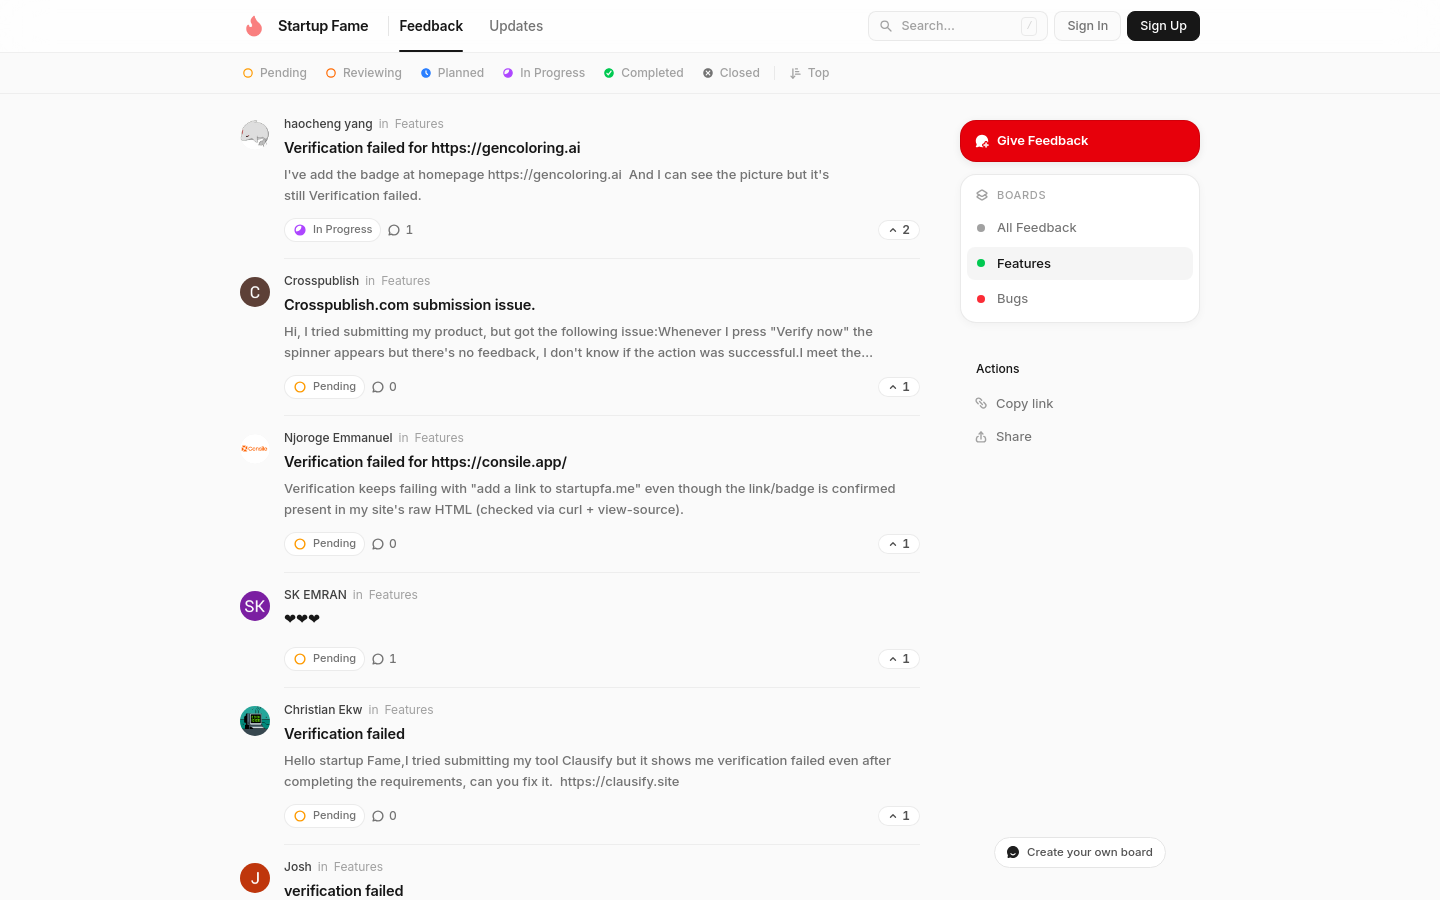This screenshot has width=1440, height=900.
Task: Switch to the Updates tab
Action: 516,26
